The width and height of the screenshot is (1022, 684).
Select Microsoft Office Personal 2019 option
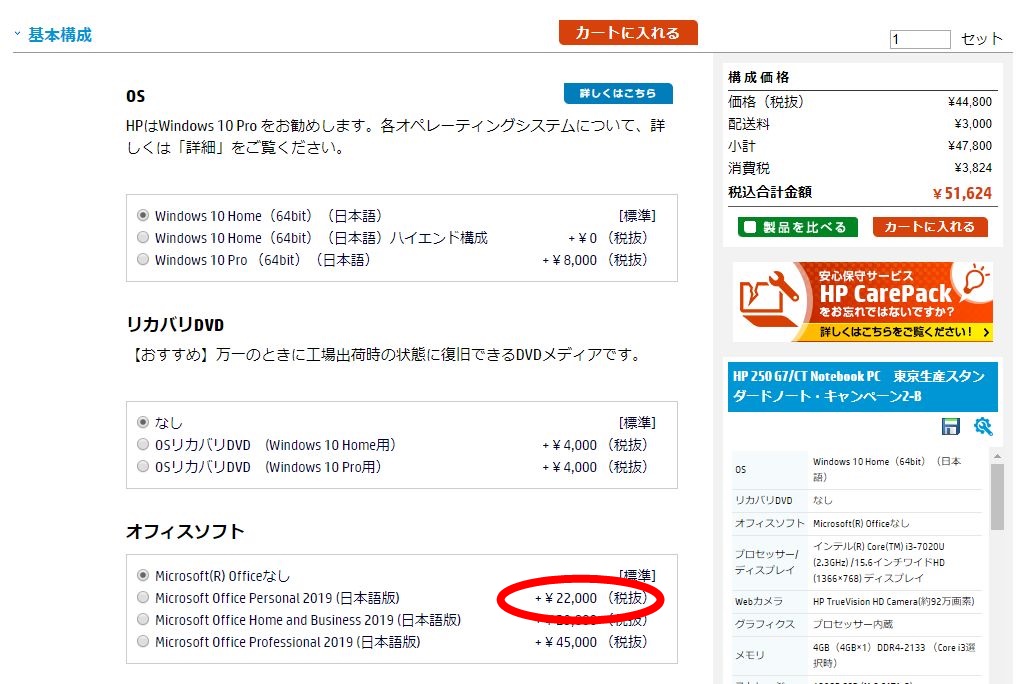(143, 598)
